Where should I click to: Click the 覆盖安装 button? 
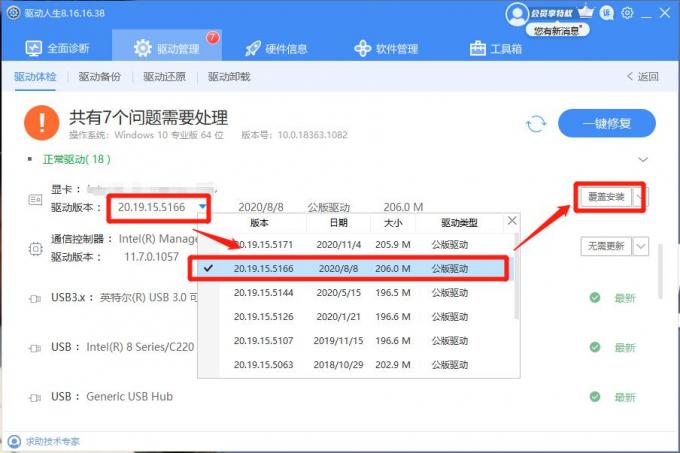[606, 197]
